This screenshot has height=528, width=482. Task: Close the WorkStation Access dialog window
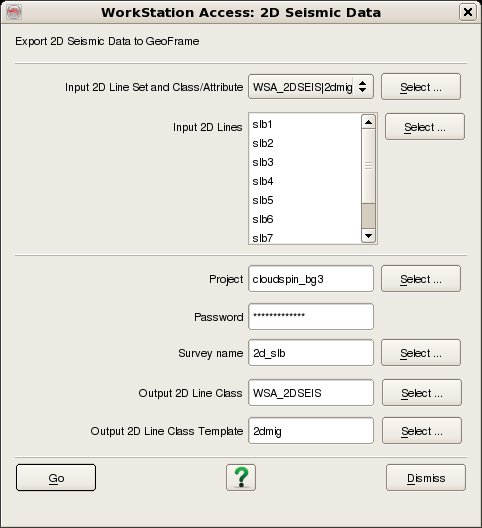coord(468,12)
